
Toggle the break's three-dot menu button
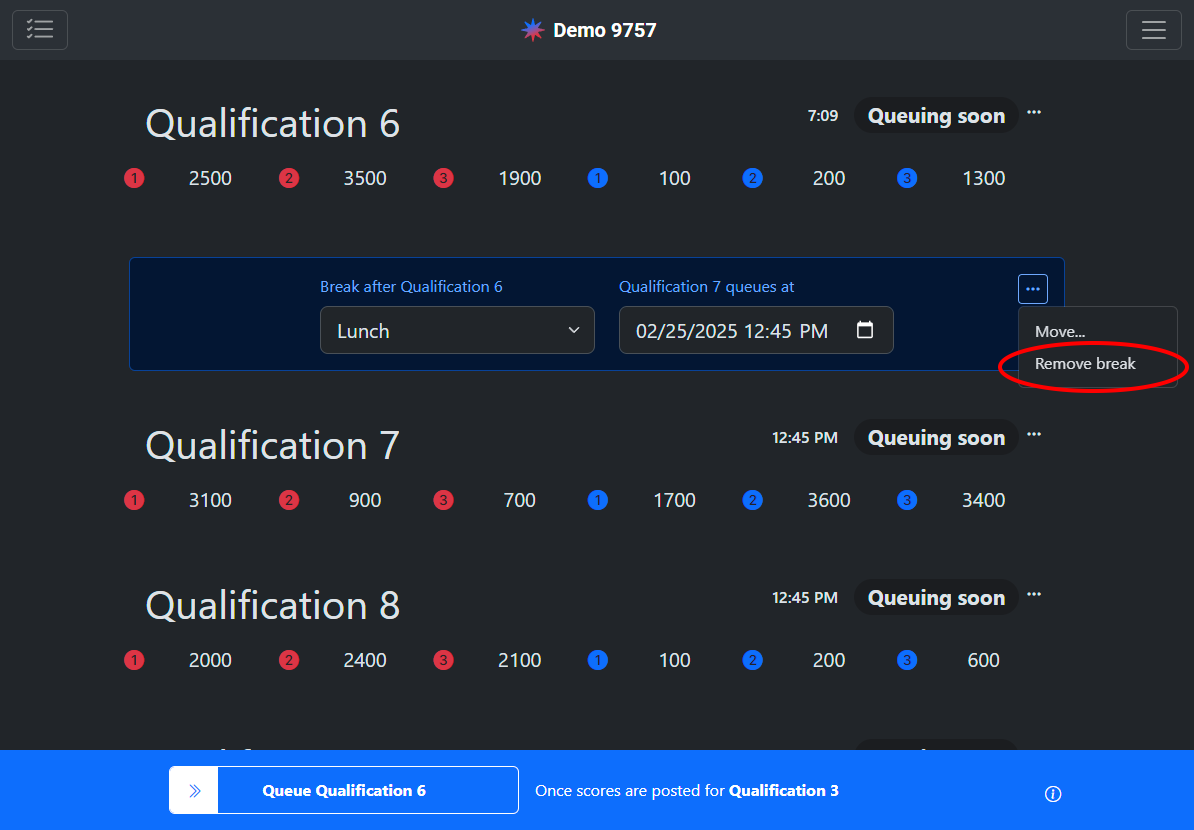coord(1033,289)
